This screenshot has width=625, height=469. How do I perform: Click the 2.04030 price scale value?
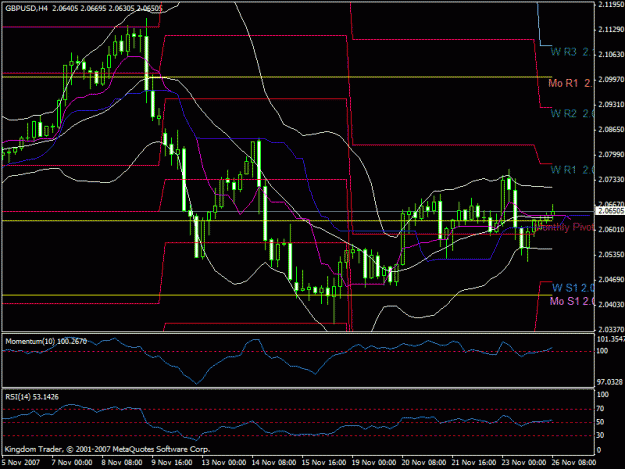click(x=611, y=305)
